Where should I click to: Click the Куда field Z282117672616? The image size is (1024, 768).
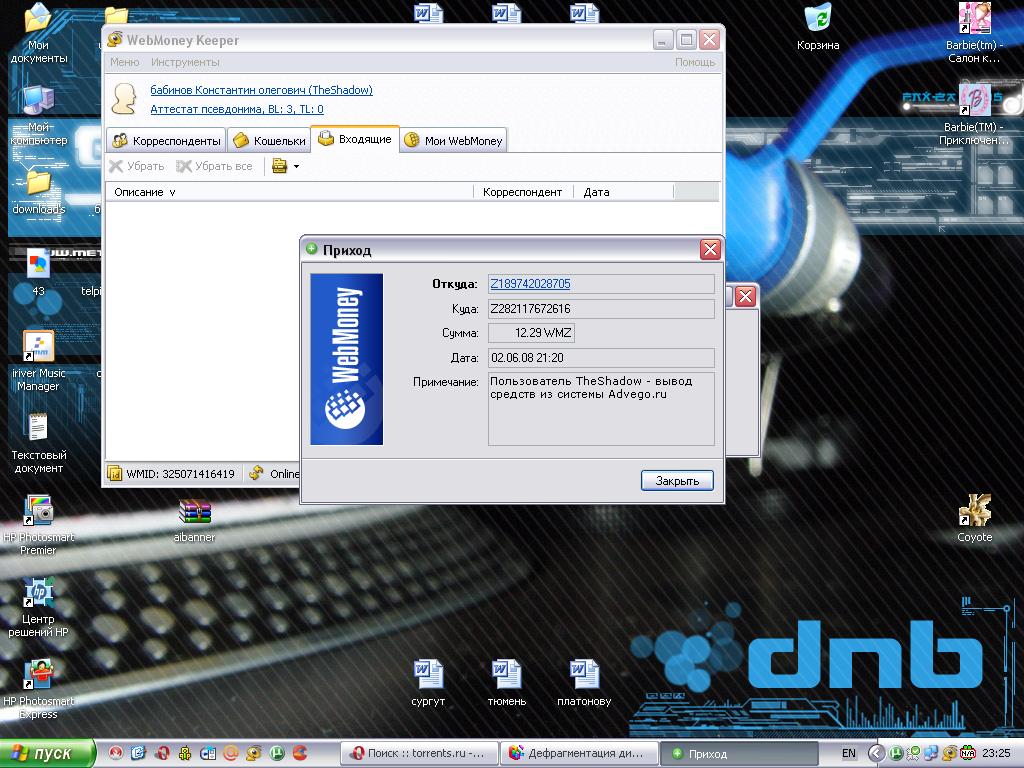pyautogui.click(x=601, y=308)
